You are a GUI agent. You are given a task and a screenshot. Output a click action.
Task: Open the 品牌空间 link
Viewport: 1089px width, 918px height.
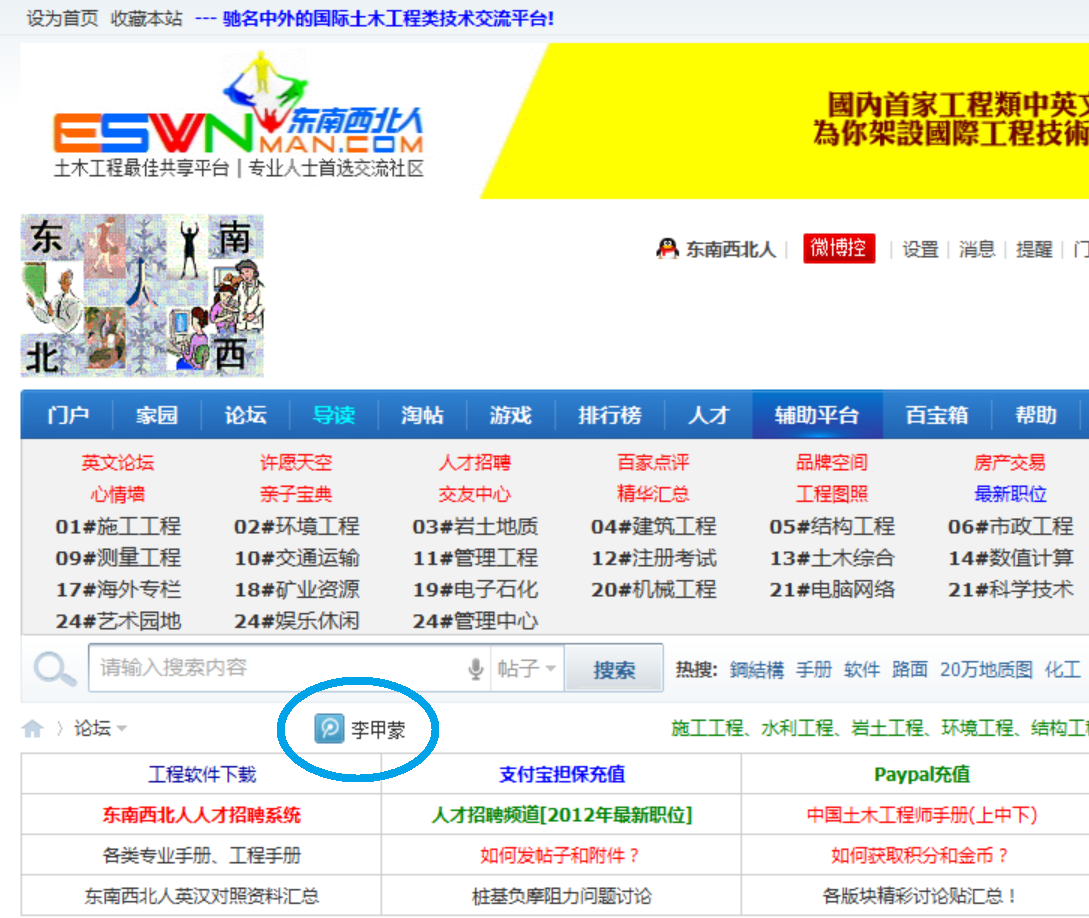point(832,462)
